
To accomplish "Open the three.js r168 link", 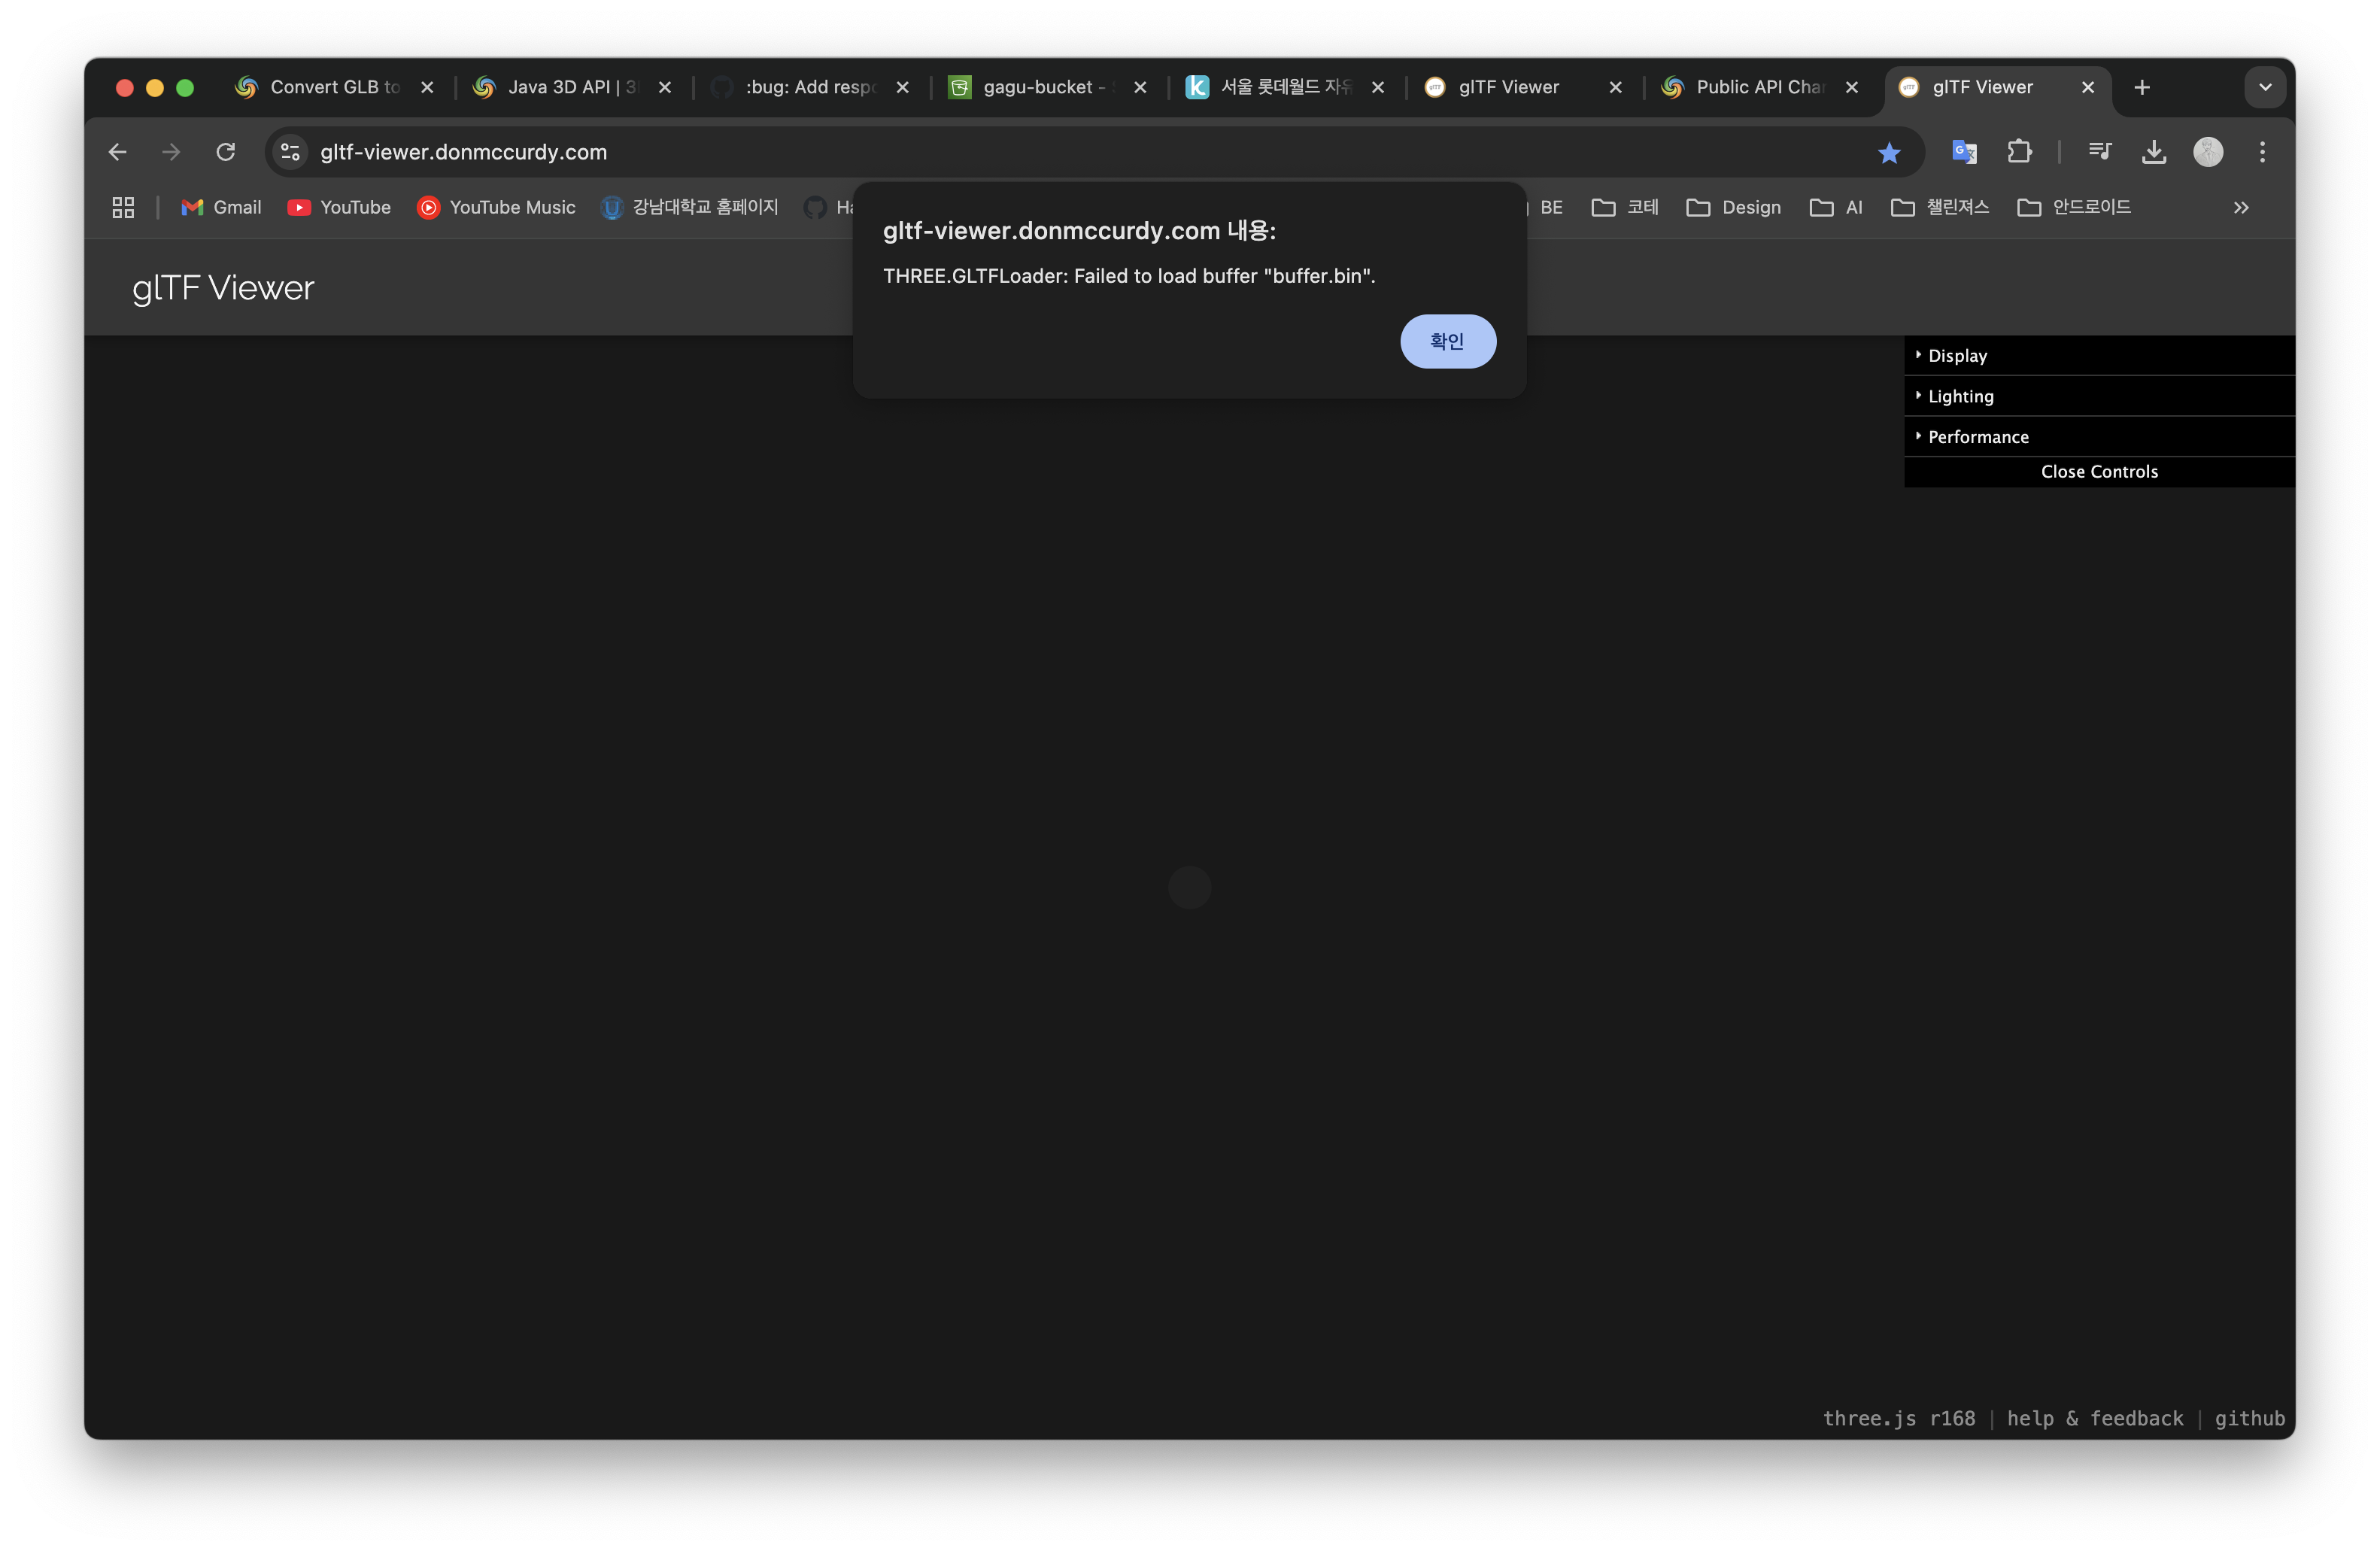I will (1899, 1418).
